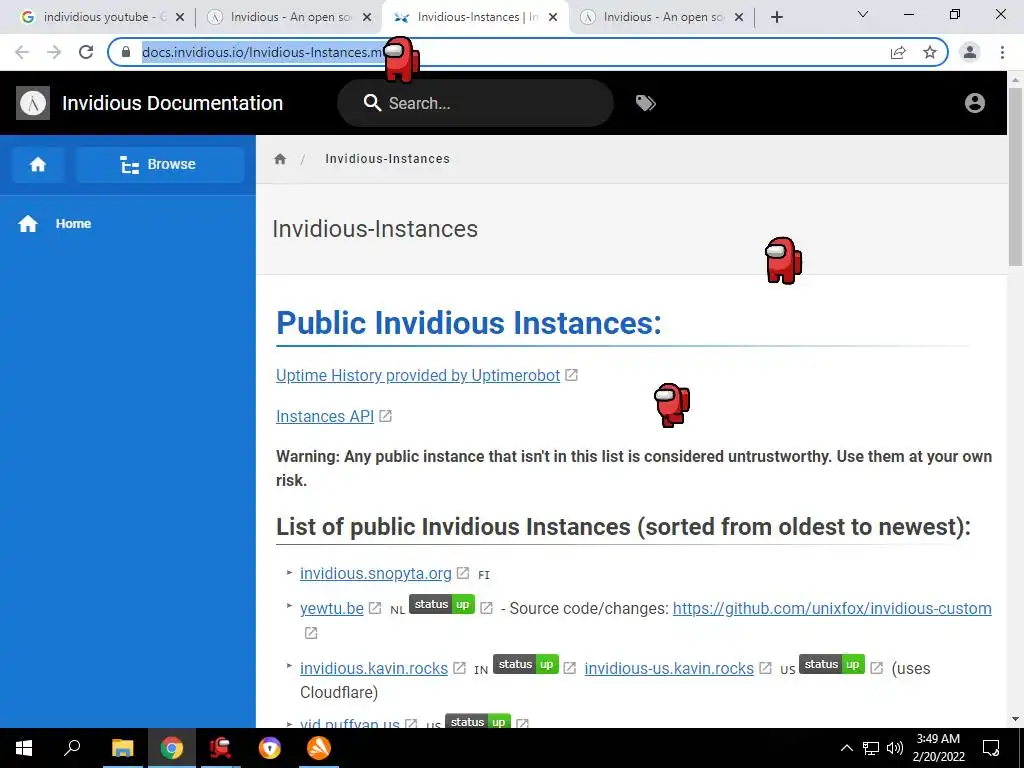Open the tab search chevron in the title bar
Viewport: 1024px width, 768px height.
click(x=863, y=14)
